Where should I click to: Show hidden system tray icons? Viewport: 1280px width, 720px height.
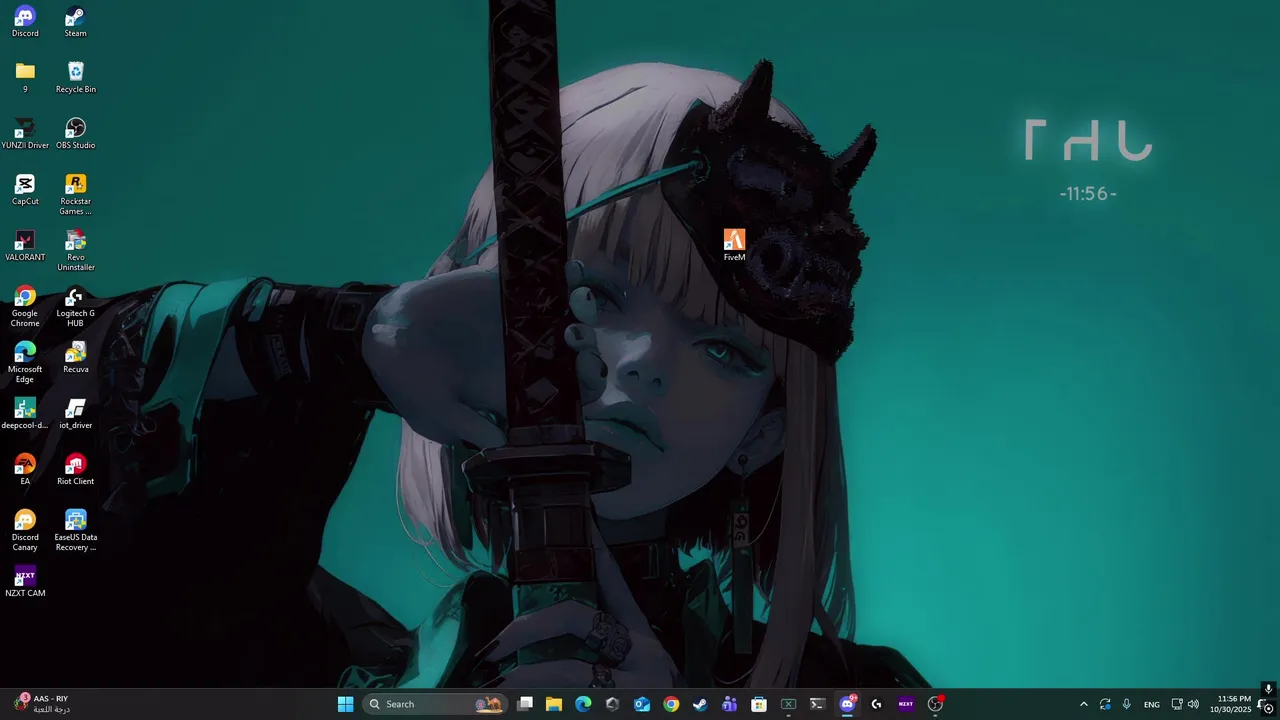[x=1083, y=704]
